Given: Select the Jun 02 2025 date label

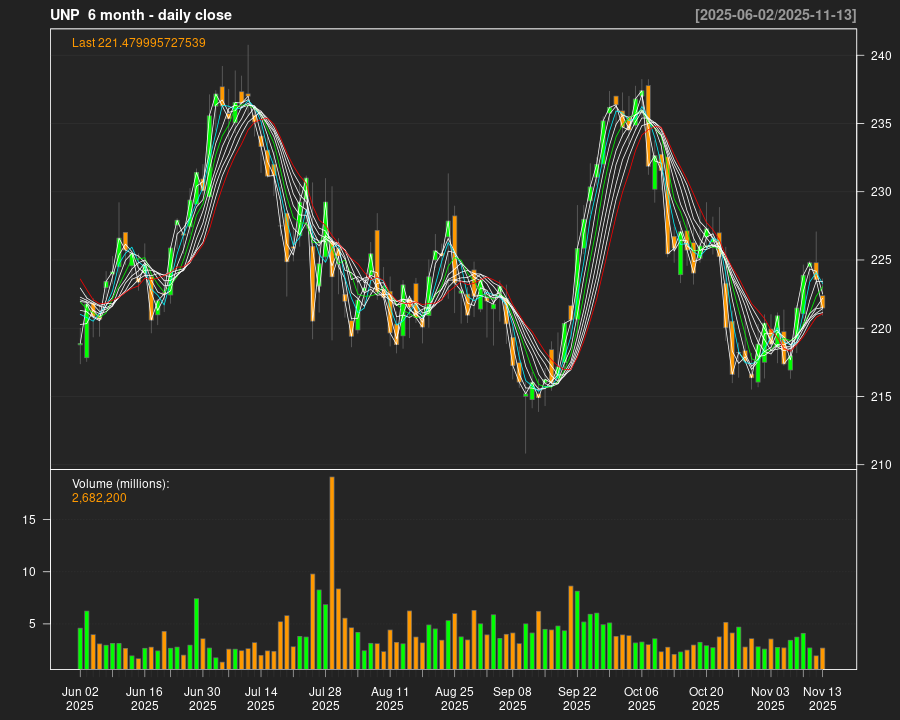Looking at the screenshot, I should click(x=80, y=698).
